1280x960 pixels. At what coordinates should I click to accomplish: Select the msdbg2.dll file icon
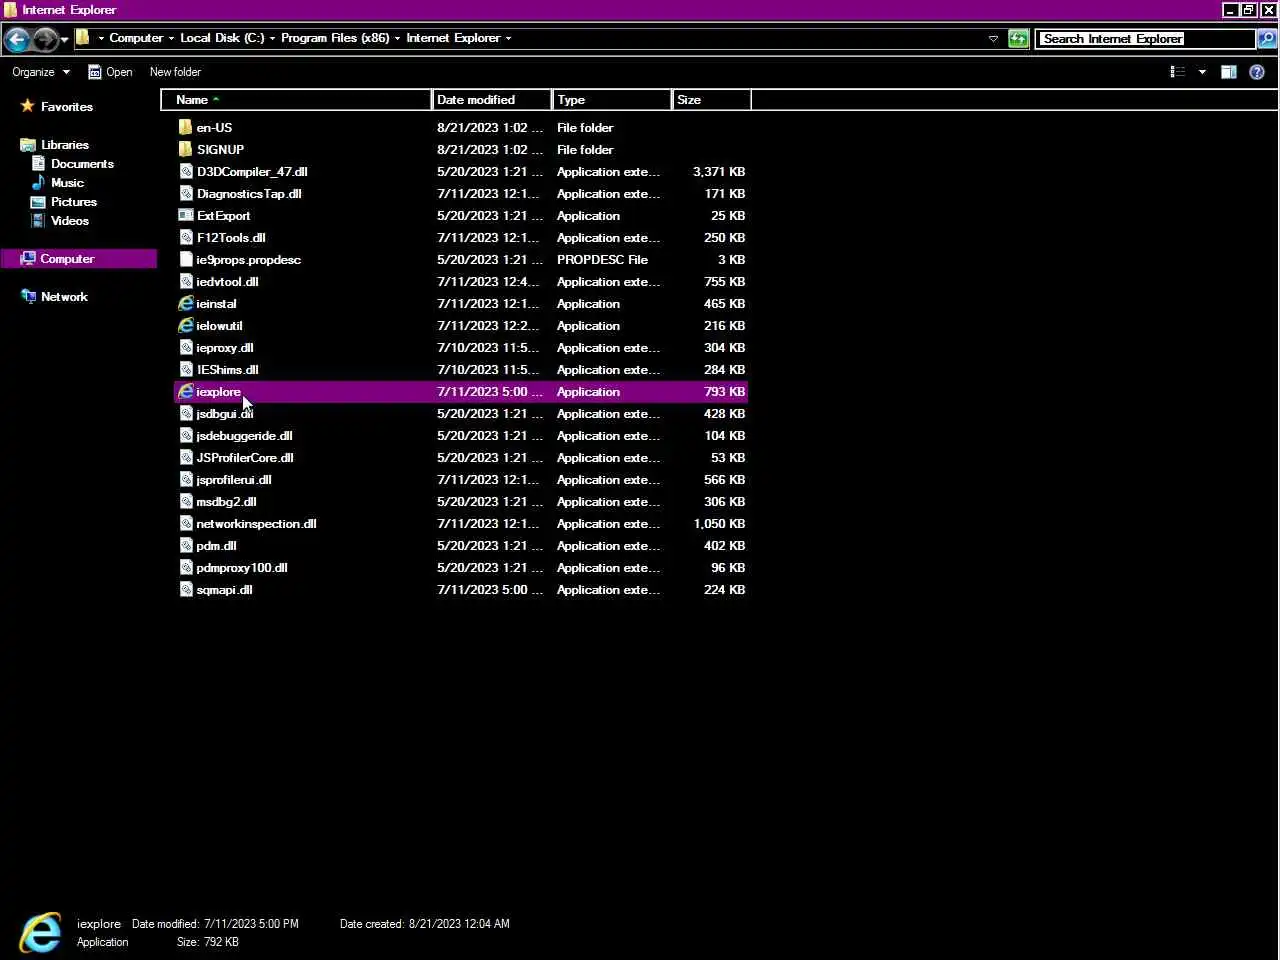pos(186,501)
